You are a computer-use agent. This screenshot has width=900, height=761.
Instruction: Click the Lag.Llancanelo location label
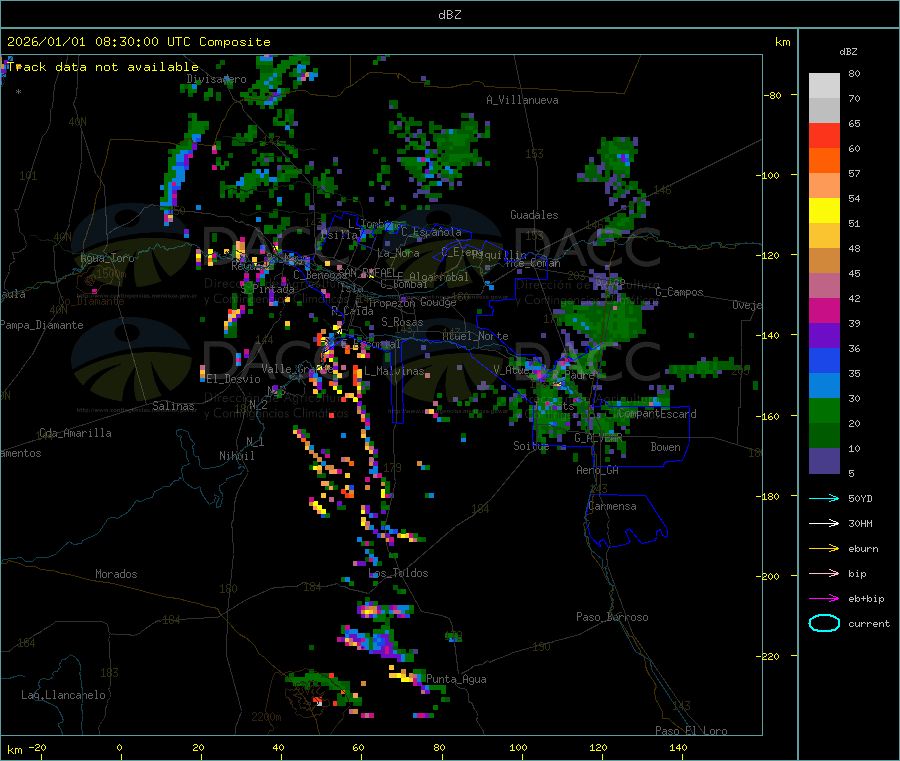coord(63,696)
